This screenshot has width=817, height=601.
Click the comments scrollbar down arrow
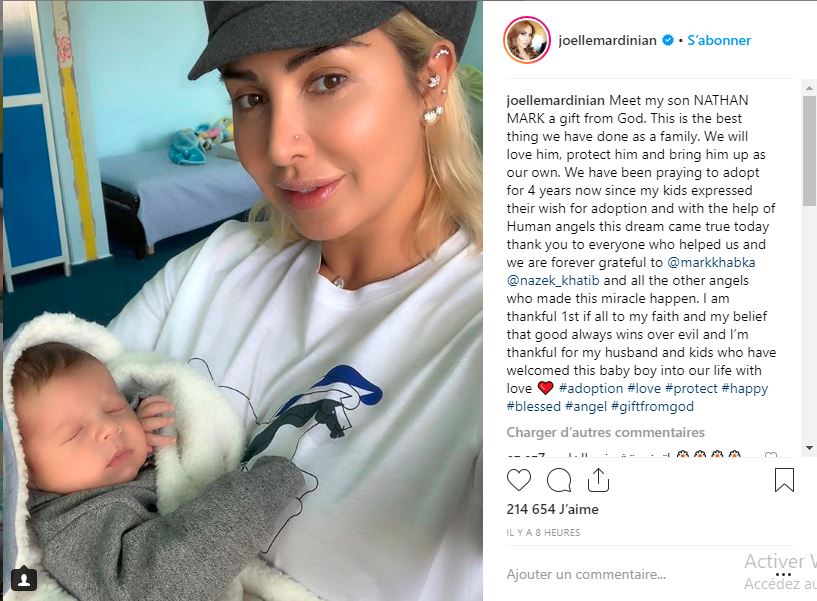click(x=809, y=448)
